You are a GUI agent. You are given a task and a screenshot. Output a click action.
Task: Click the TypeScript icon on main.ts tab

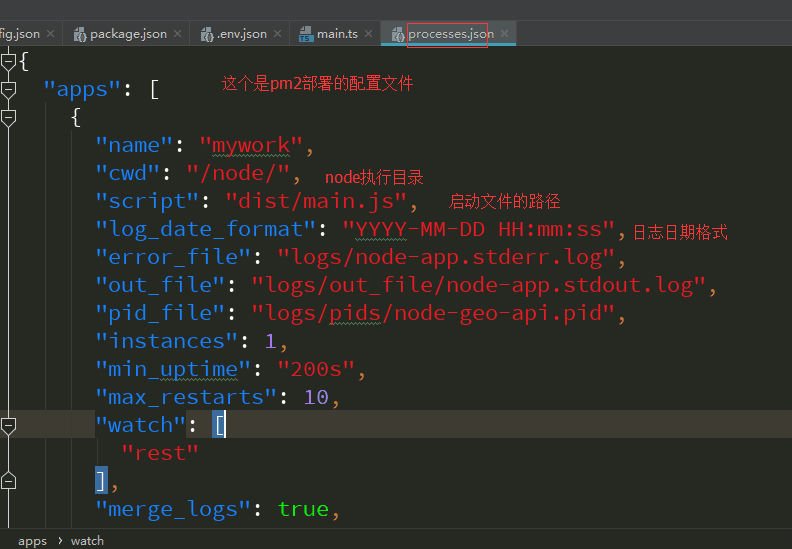coord(306,34)
